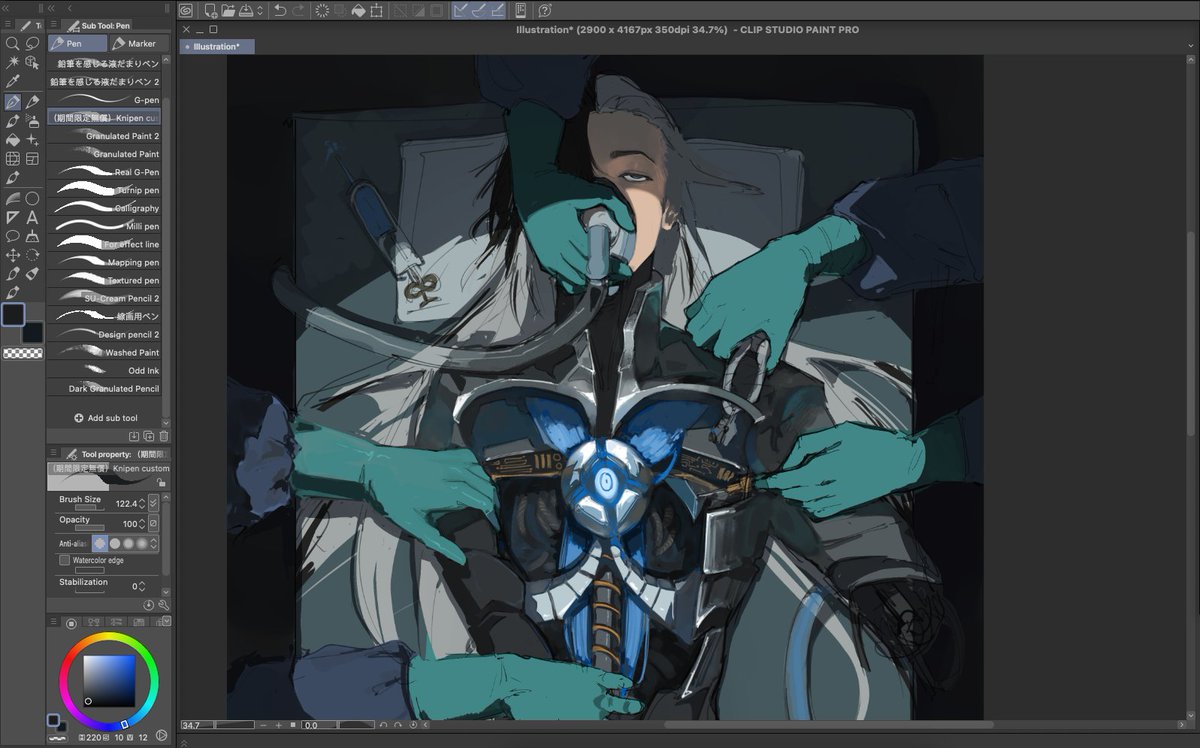Viewport: 1200px width, 748px height.
Task: Redo the undone action
Action: [x=299, y=11]
